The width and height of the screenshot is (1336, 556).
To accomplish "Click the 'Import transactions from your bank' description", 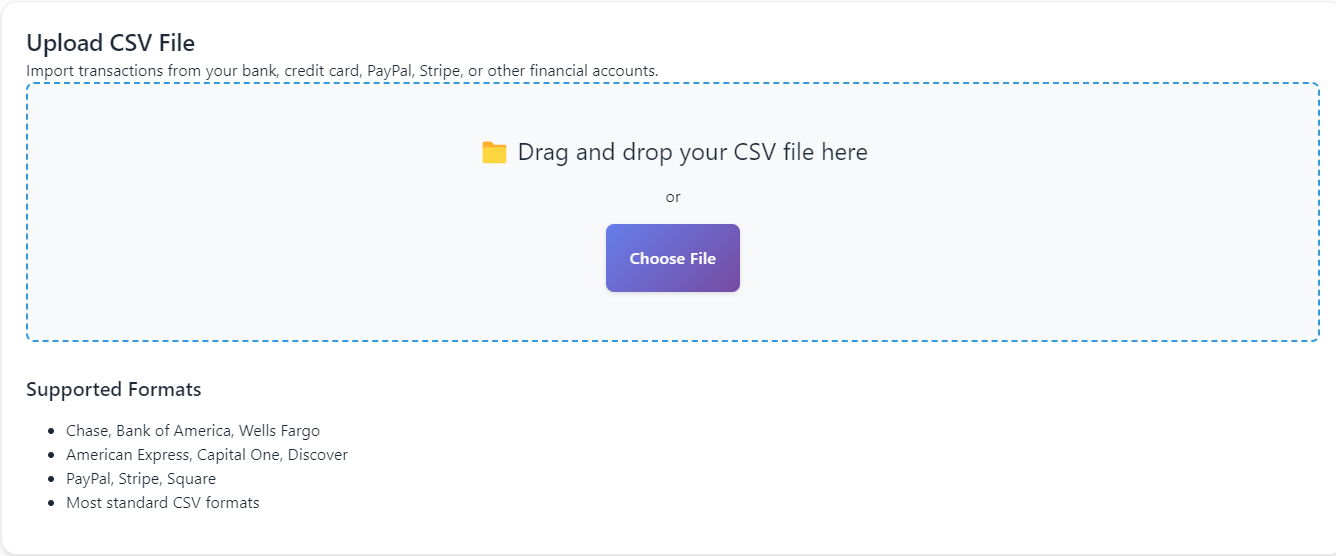I will tap(342, 71).
